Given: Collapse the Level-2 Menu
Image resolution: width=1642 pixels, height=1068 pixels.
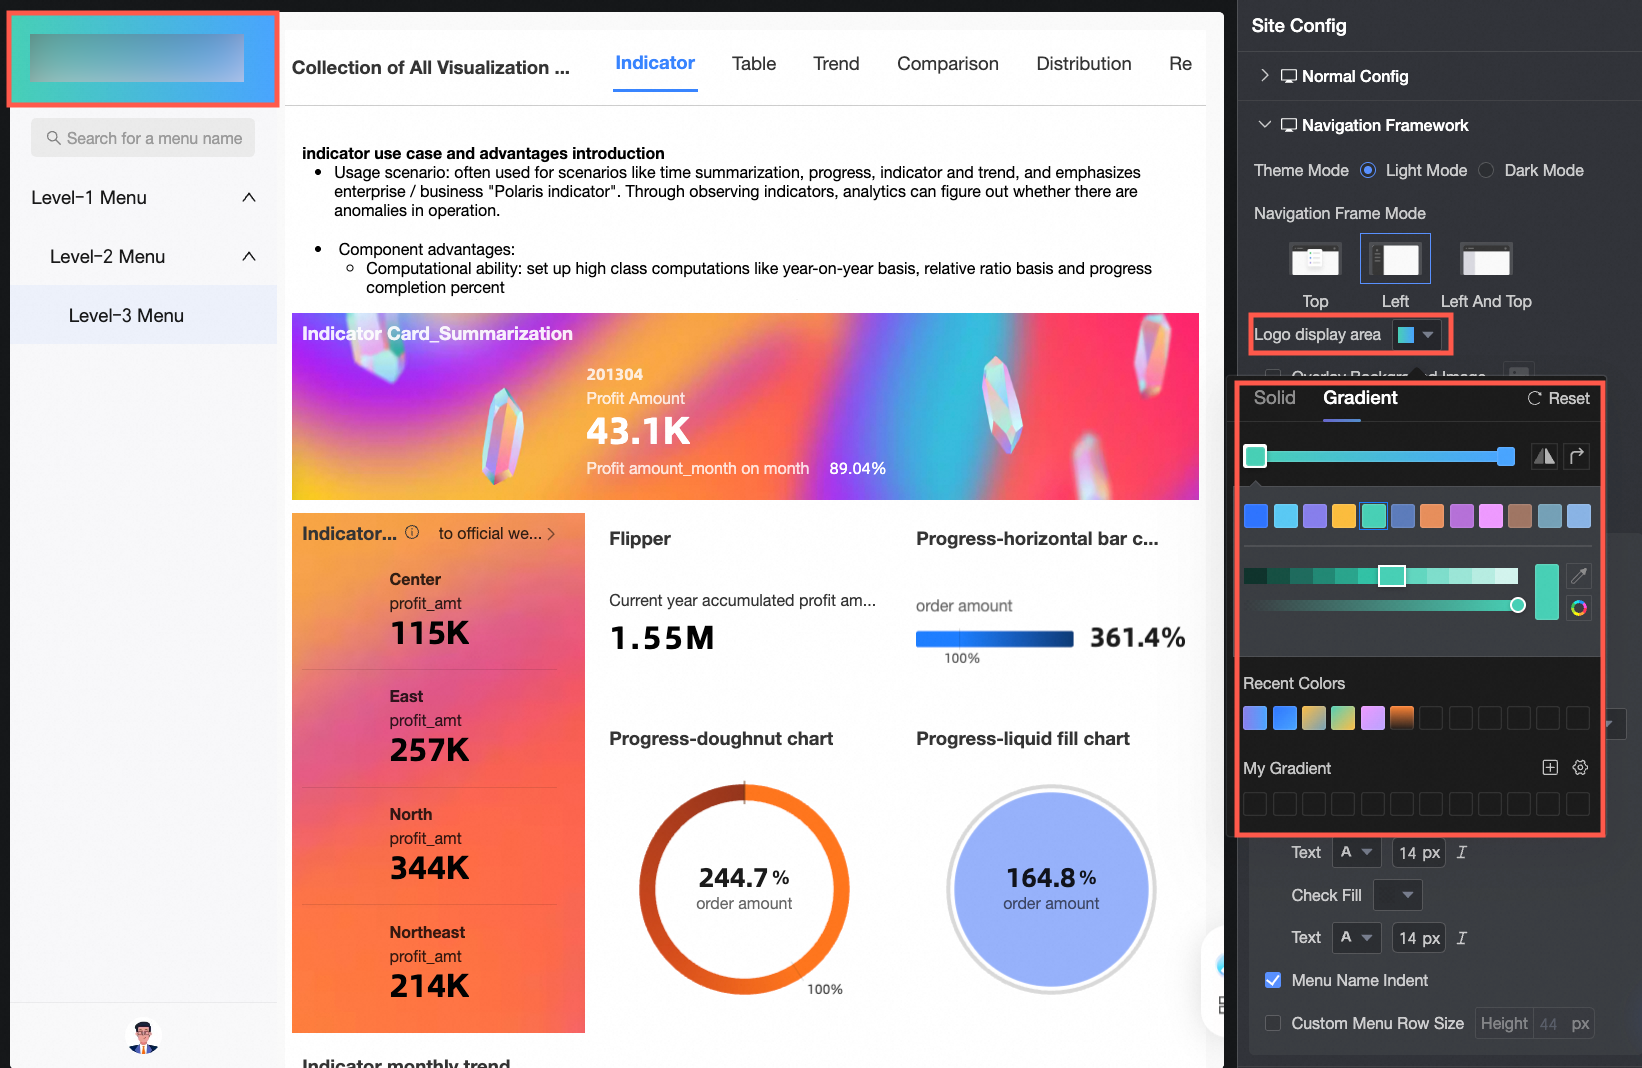Looking at the screenshot, I should point(249,257).
